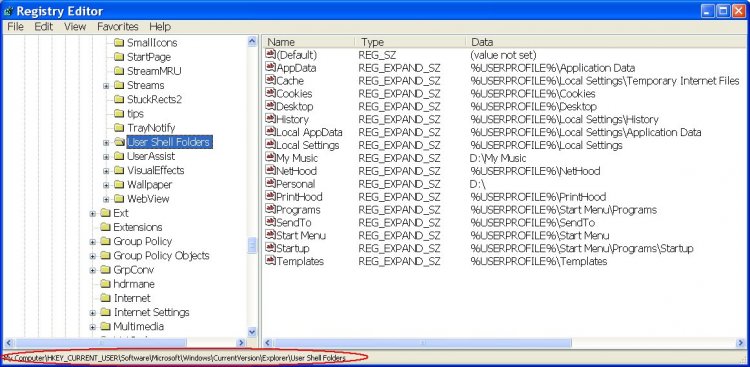Click the StuckRects2 folder icon
This screenshot has height=367, width=750.
pyautogui.click(x=119, y=100)
